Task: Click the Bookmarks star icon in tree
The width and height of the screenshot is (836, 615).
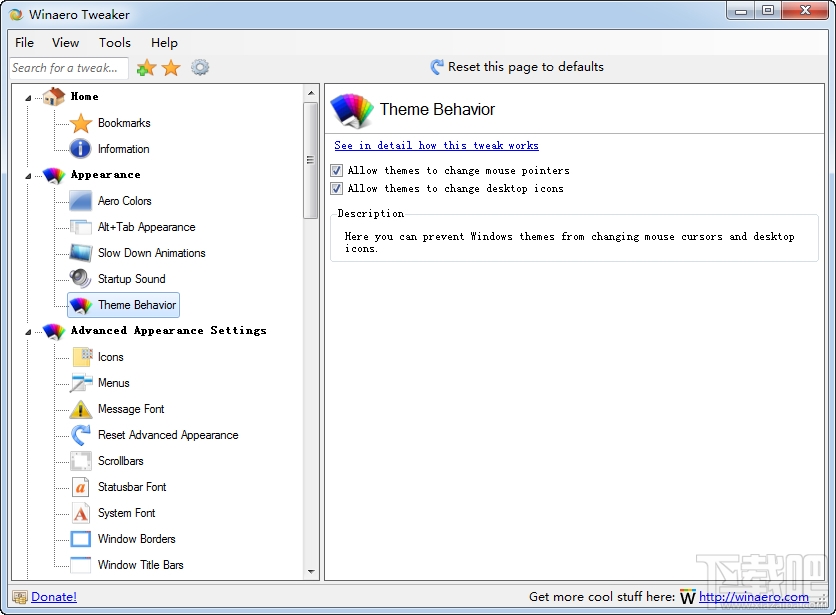Action: click(x=81, y=123)
